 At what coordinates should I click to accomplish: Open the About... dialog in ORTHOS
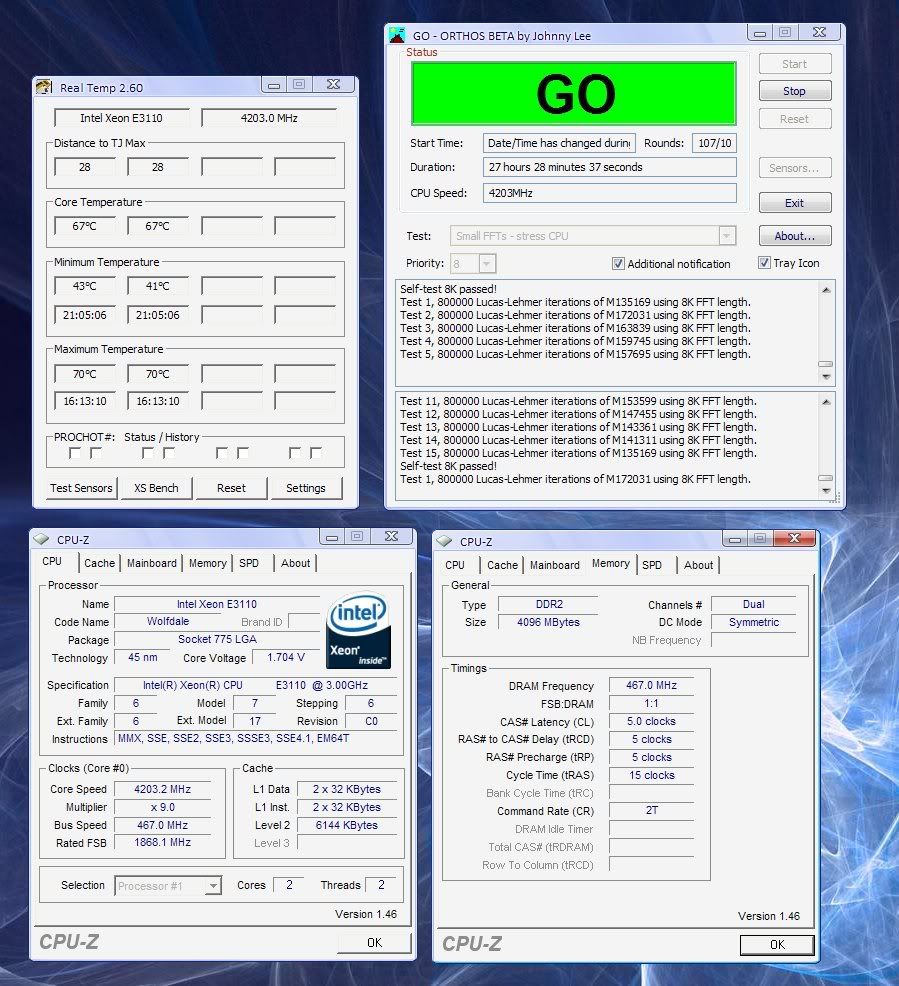[x=795, y=236]
